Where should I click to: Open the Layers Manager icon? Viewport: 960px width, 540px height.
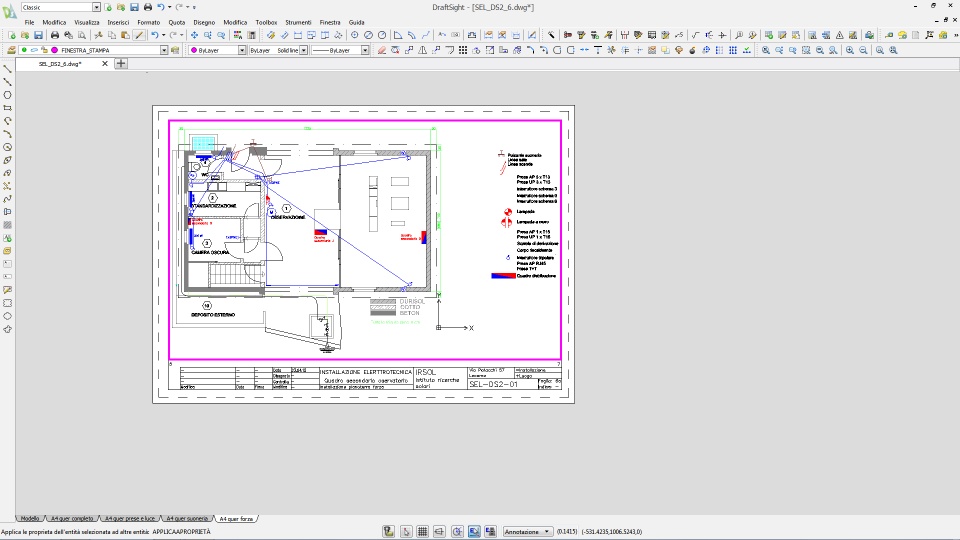click(10, 50)
